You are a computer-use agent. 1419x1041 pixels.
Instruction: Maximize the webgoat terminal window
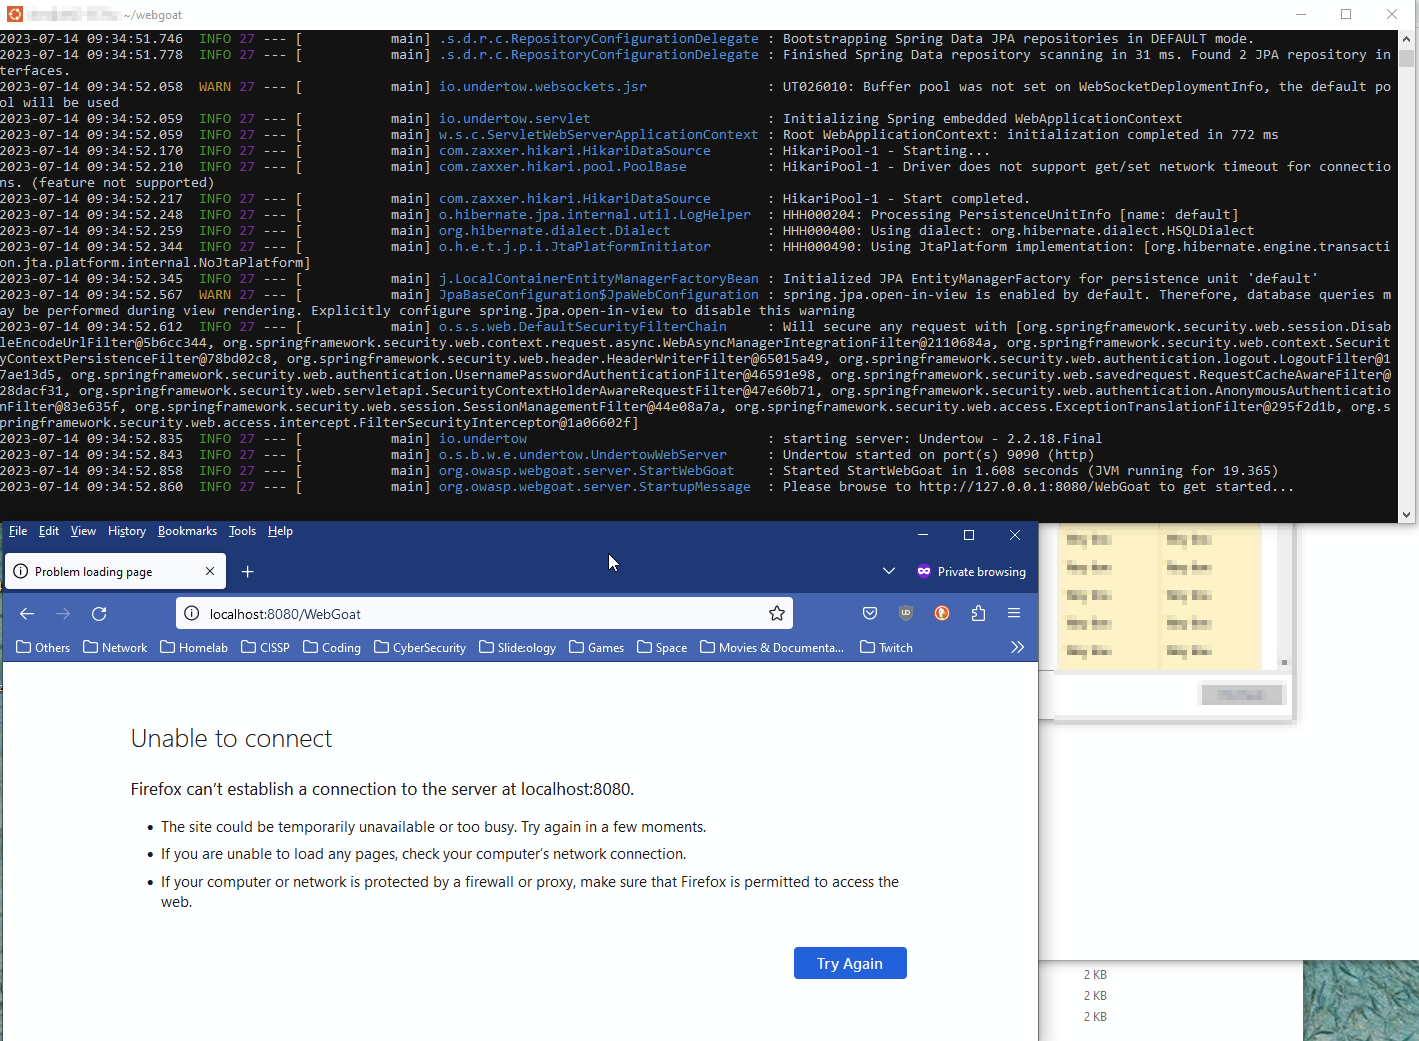coord(1346,14)
